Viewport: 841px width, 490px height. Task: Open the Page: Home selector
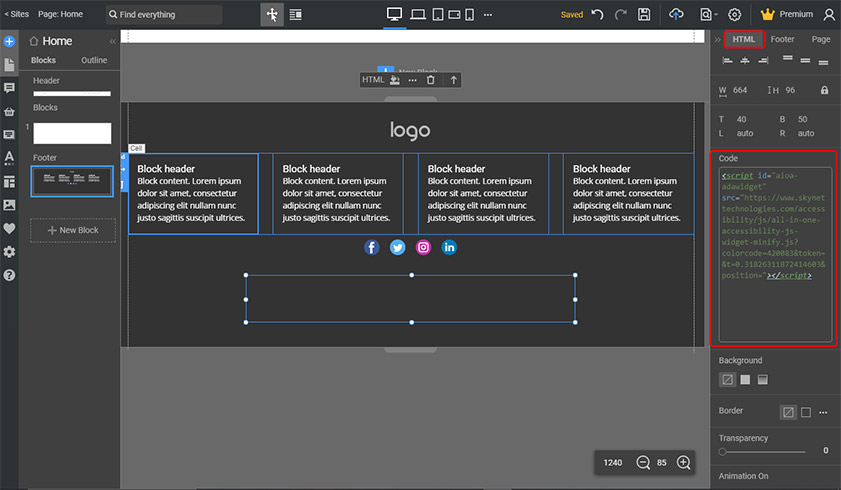coord(60,14)
